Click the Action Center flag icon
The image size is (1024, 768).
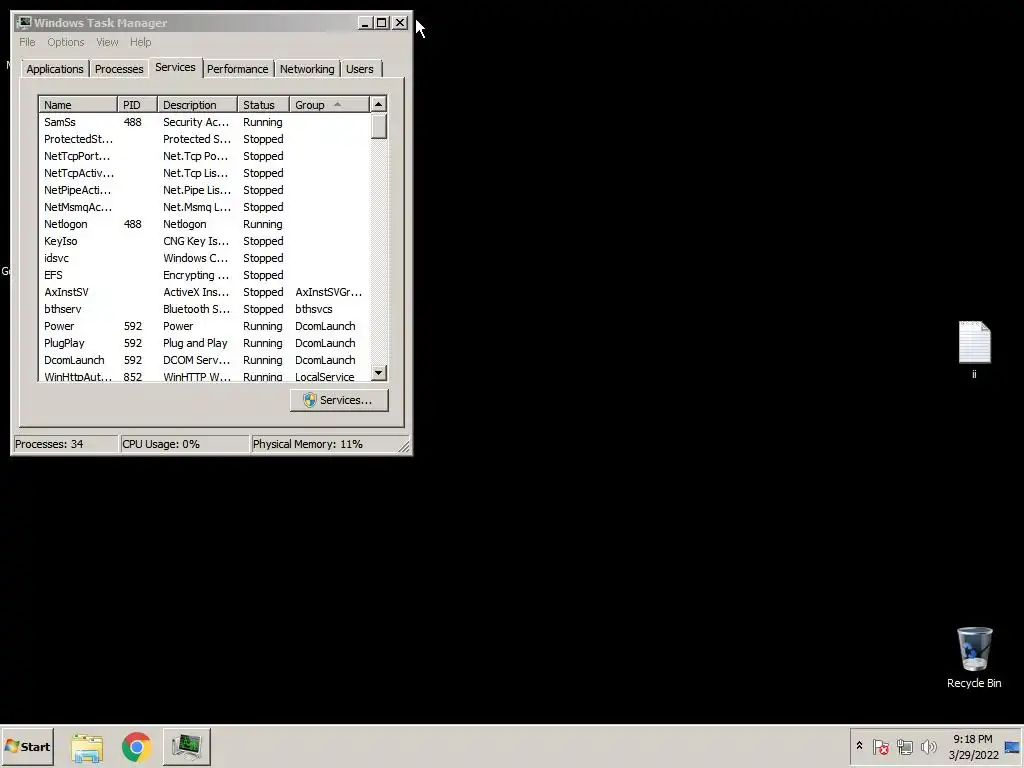pos(880,746)
